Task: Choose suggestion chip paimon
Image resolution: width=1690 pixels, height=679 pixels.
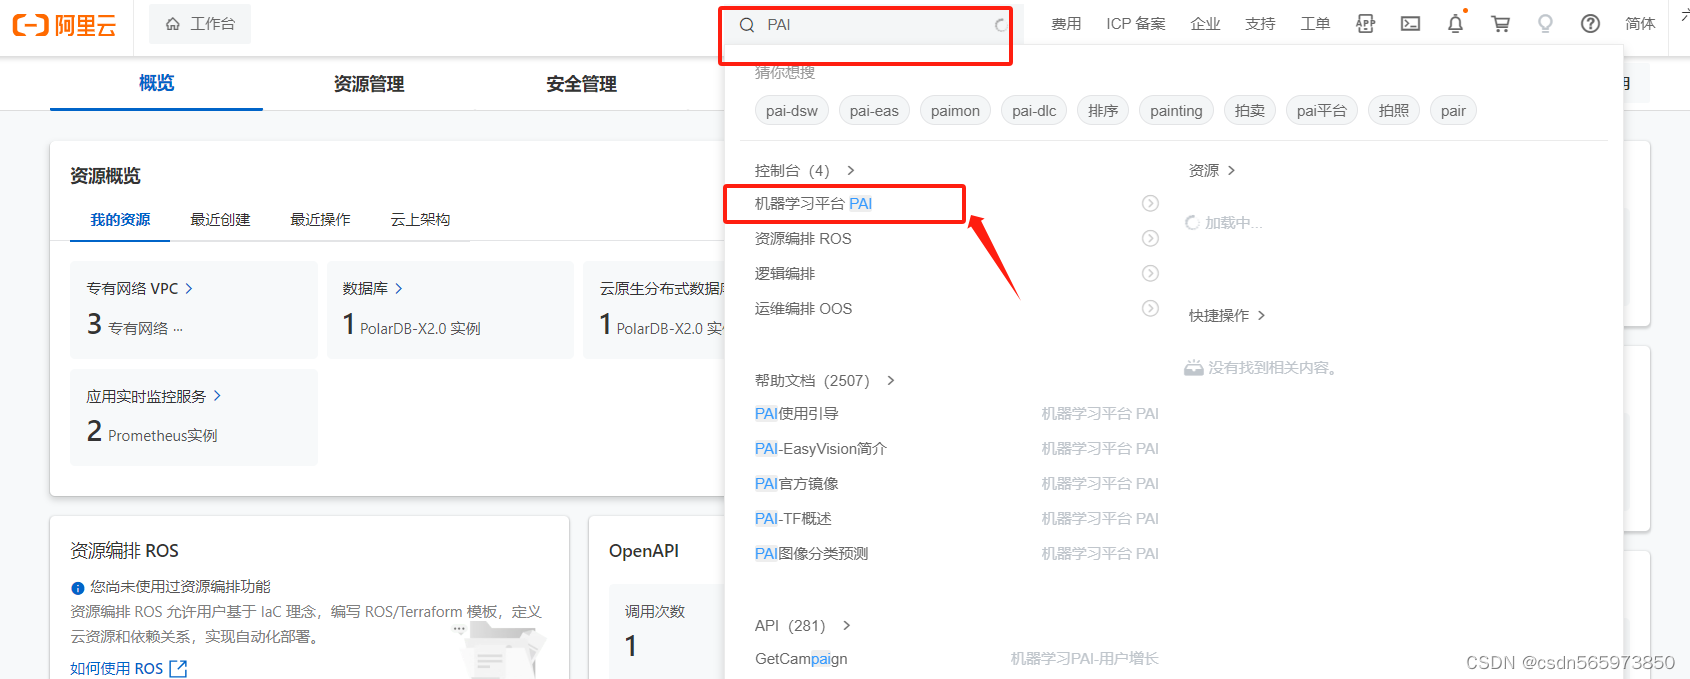Action: (x=955, y=111)
